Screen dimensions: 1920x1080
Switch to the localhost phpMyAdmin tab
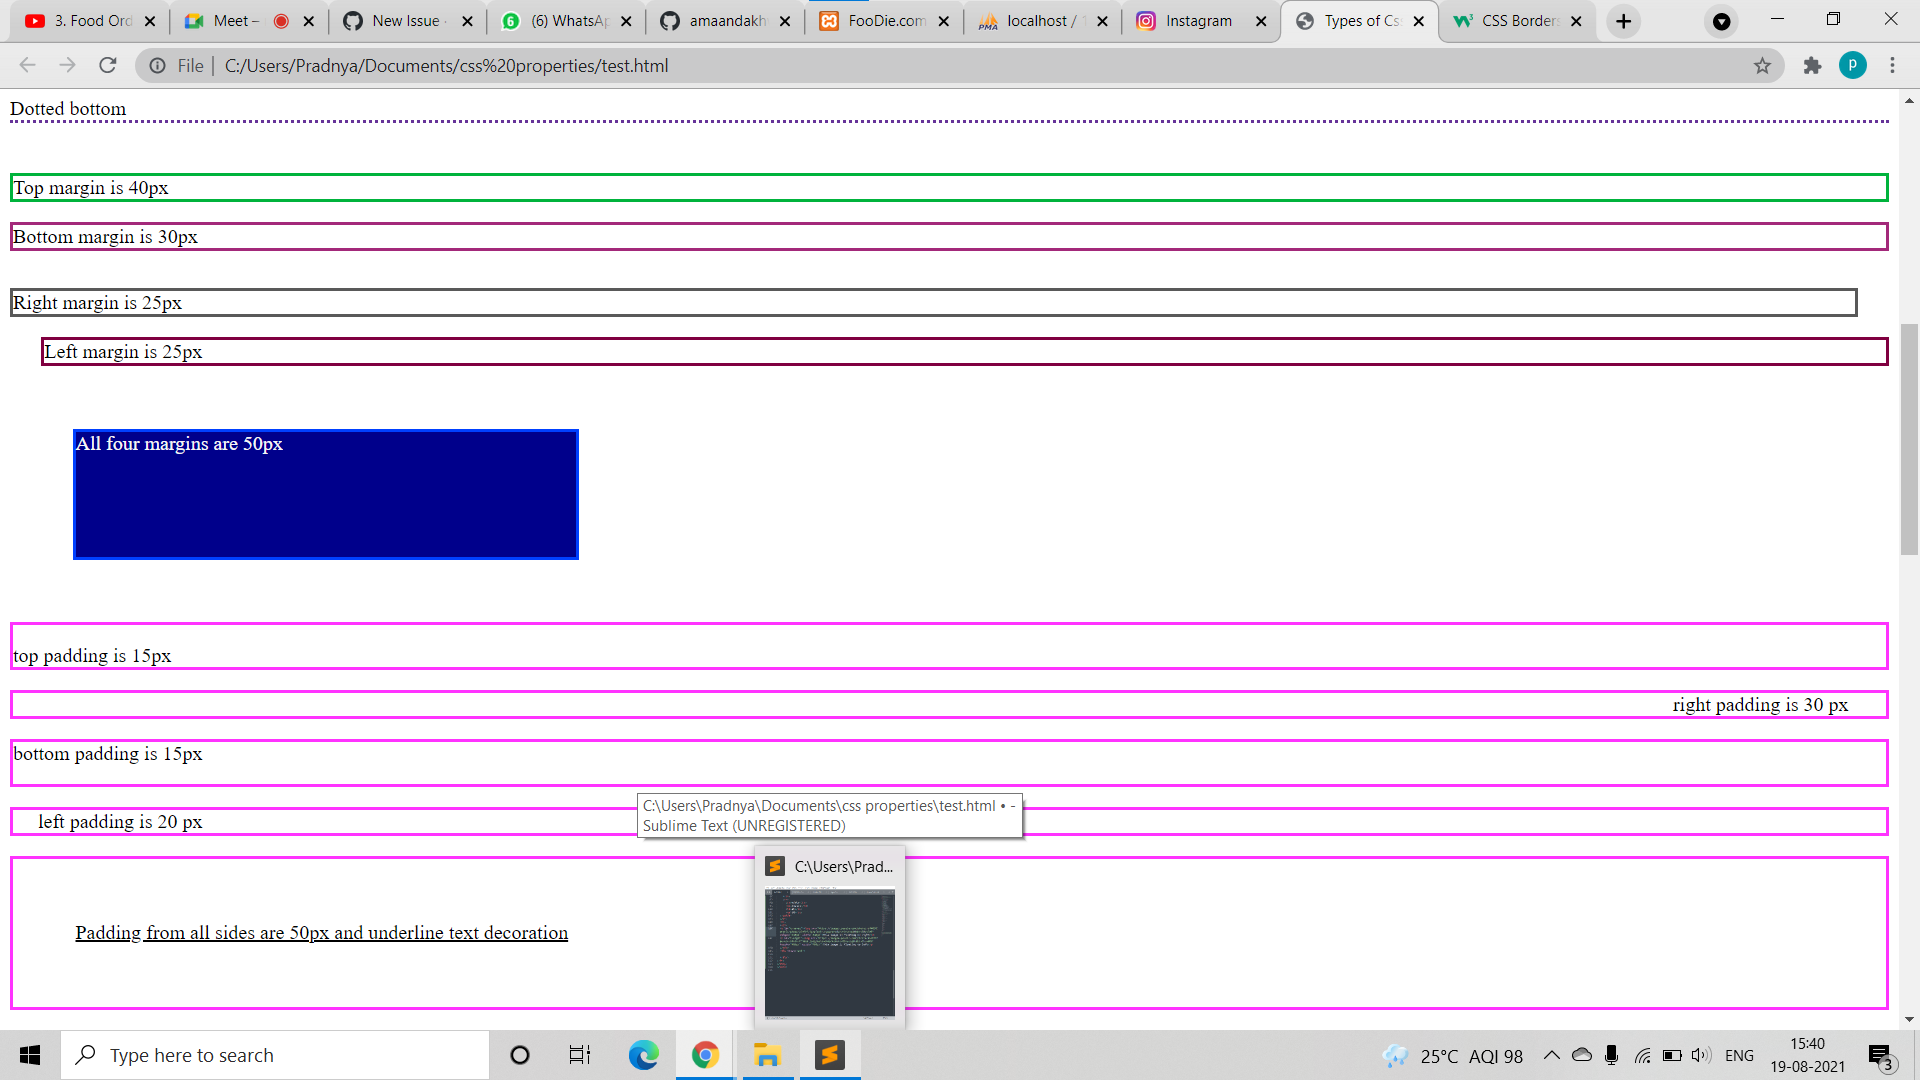point(1044,21)
